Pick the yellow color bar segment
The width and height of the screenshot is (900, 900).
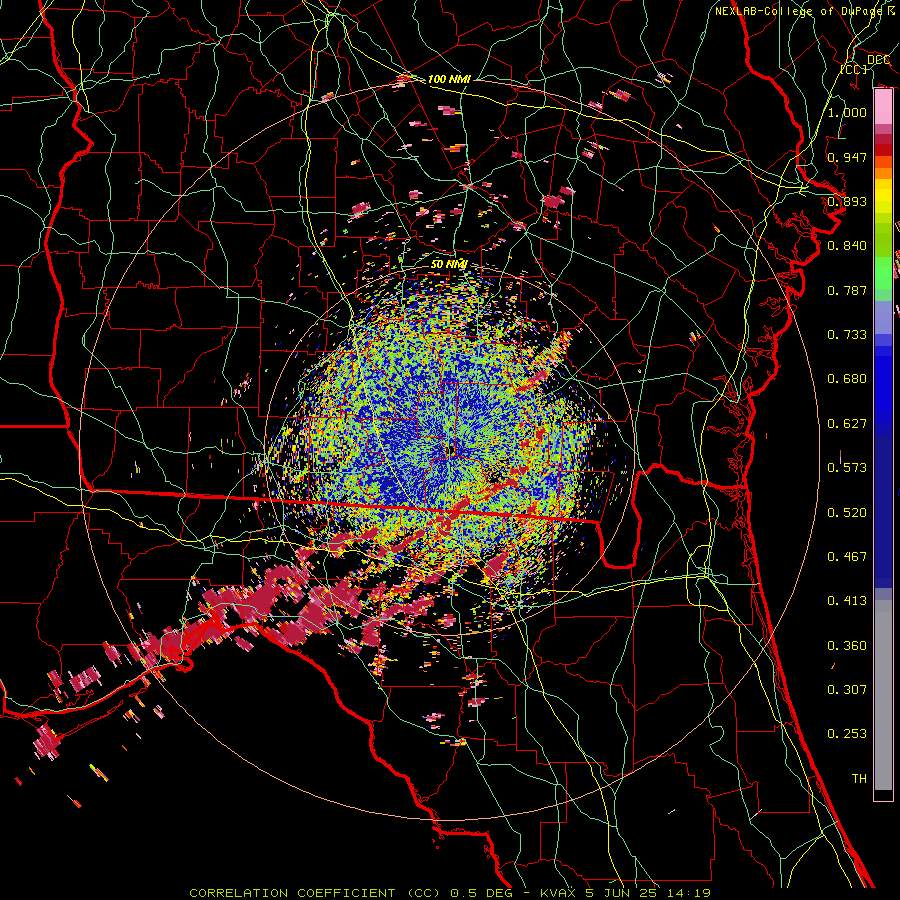883,196
